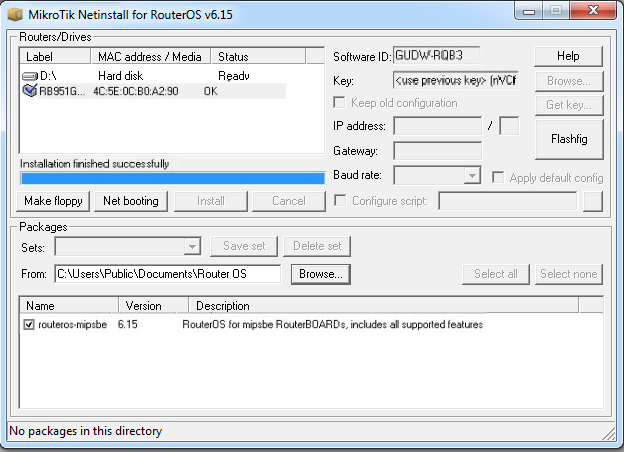Sort by the Label column header

click(55, 56)
